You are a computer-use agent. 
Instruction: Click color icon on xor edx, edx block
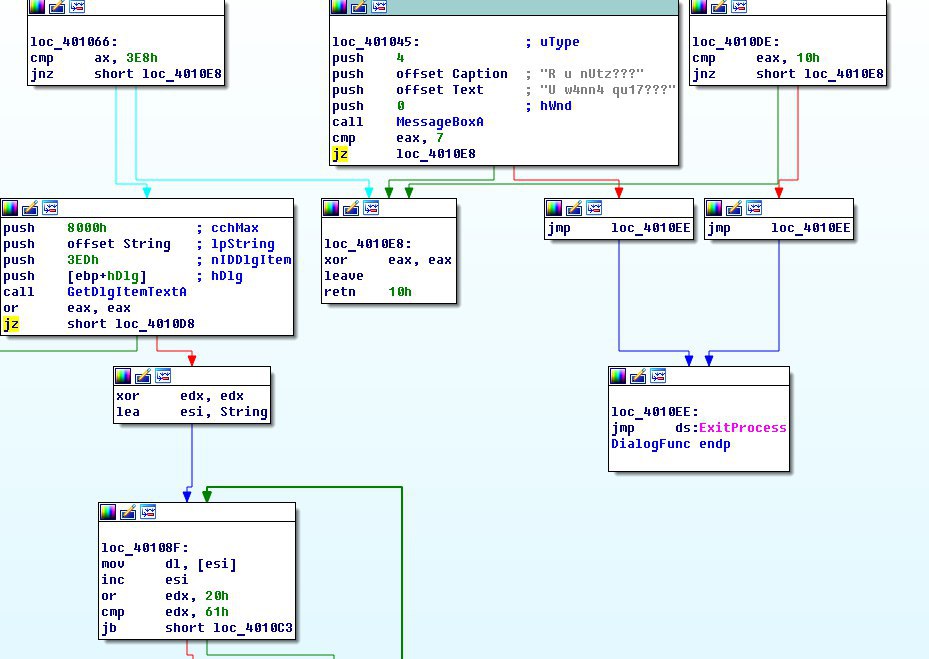click(123, 376)
